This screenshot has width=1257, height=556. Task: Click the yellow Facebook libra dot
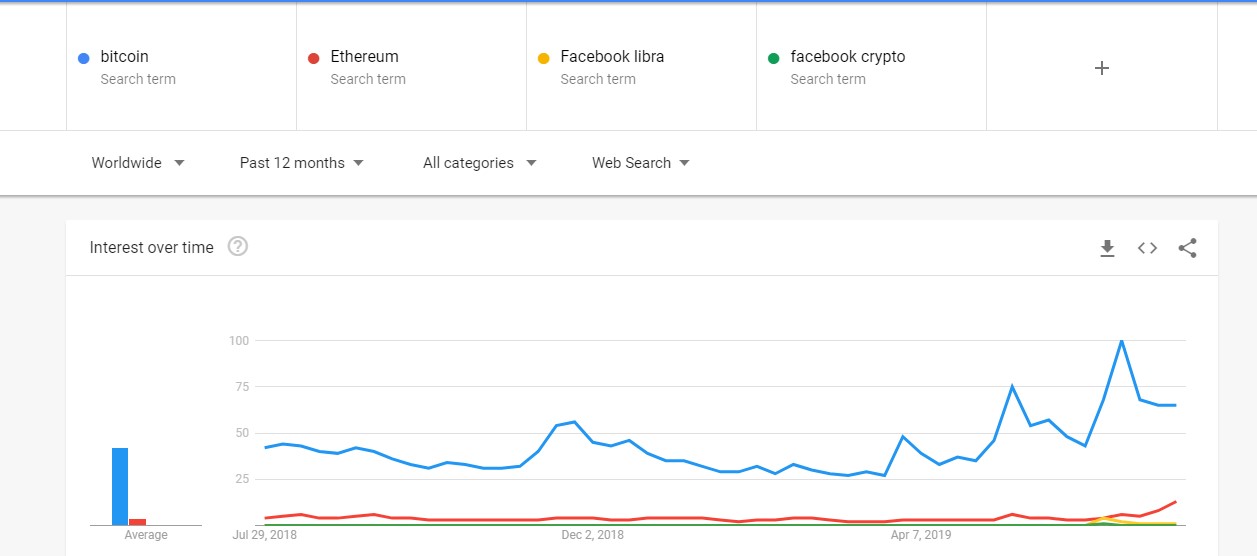[x=544, y=58]
